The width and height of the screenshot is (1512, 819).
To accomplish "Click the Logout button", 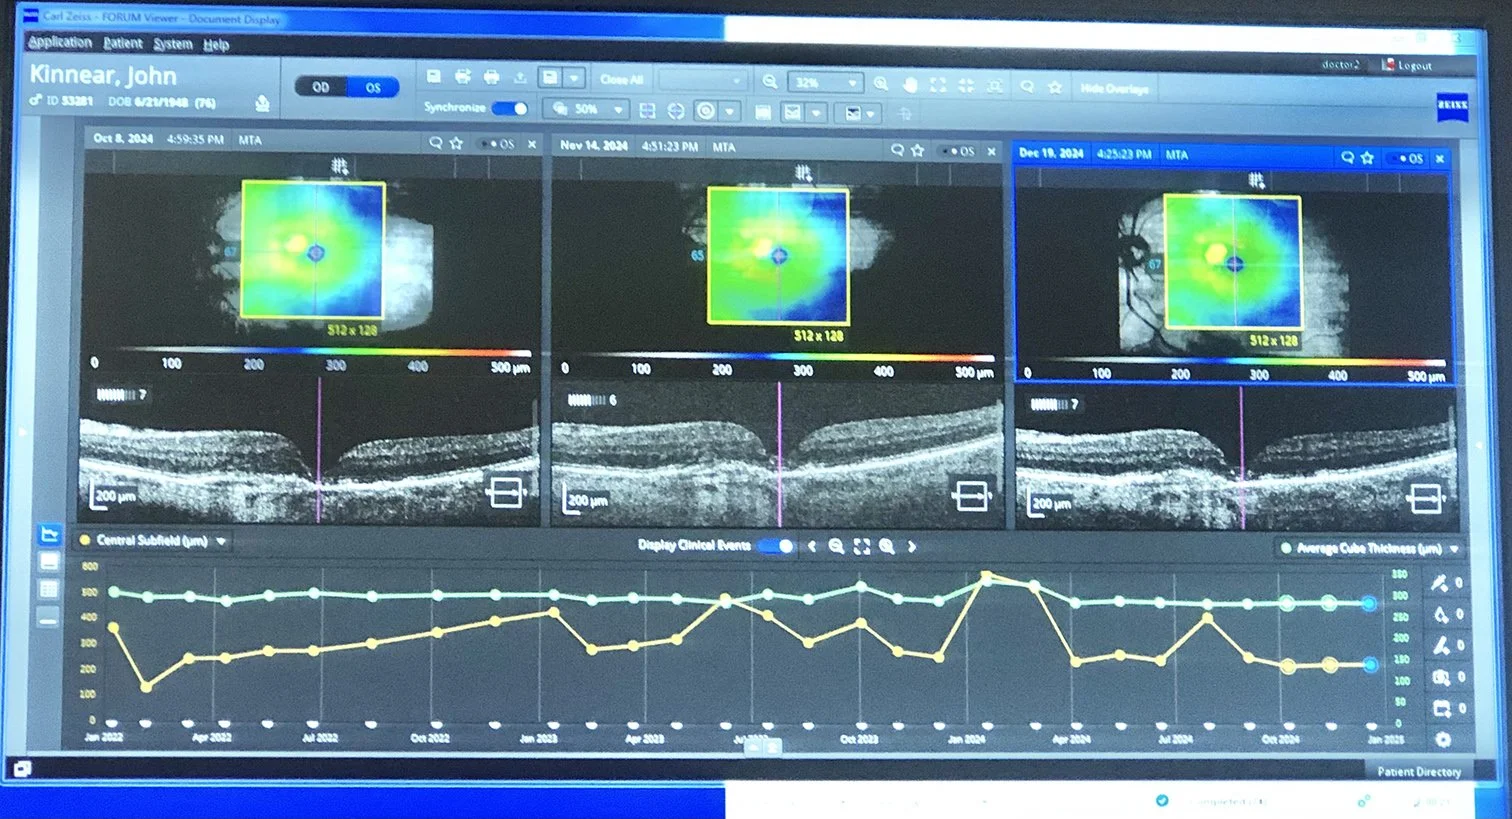I will click(1408, 65).
